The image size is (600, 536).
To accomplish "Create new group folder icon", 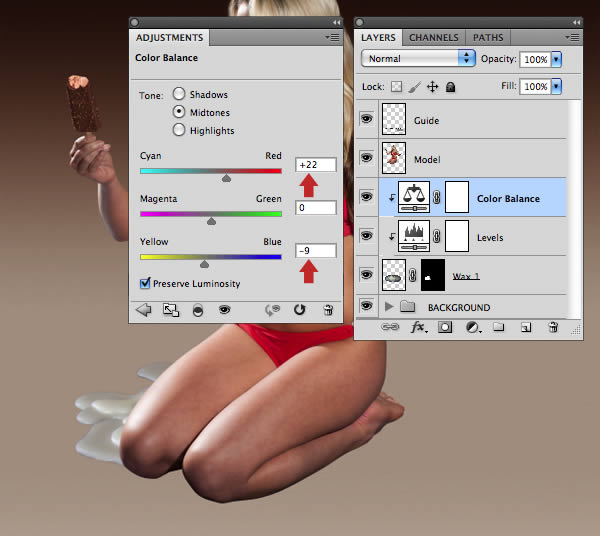I will point(499,327).
